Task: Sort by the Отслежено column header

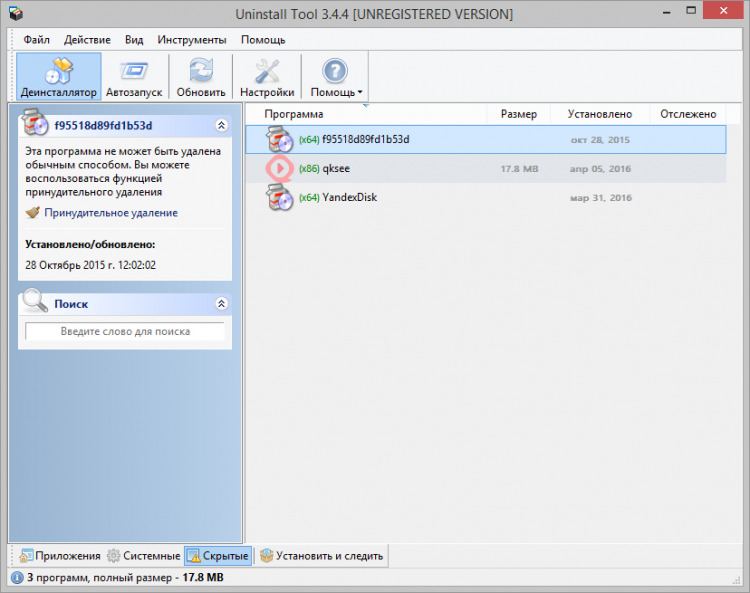Action: click(x=688, y=114)
